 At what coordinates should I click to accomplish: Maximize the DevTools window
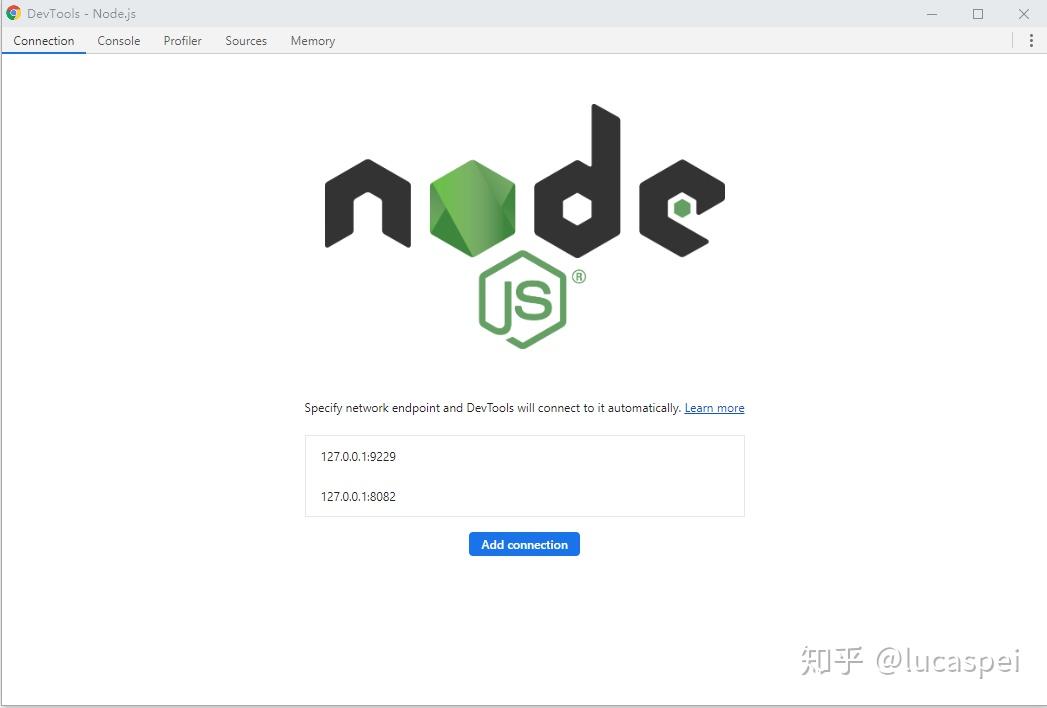point(978,13)
